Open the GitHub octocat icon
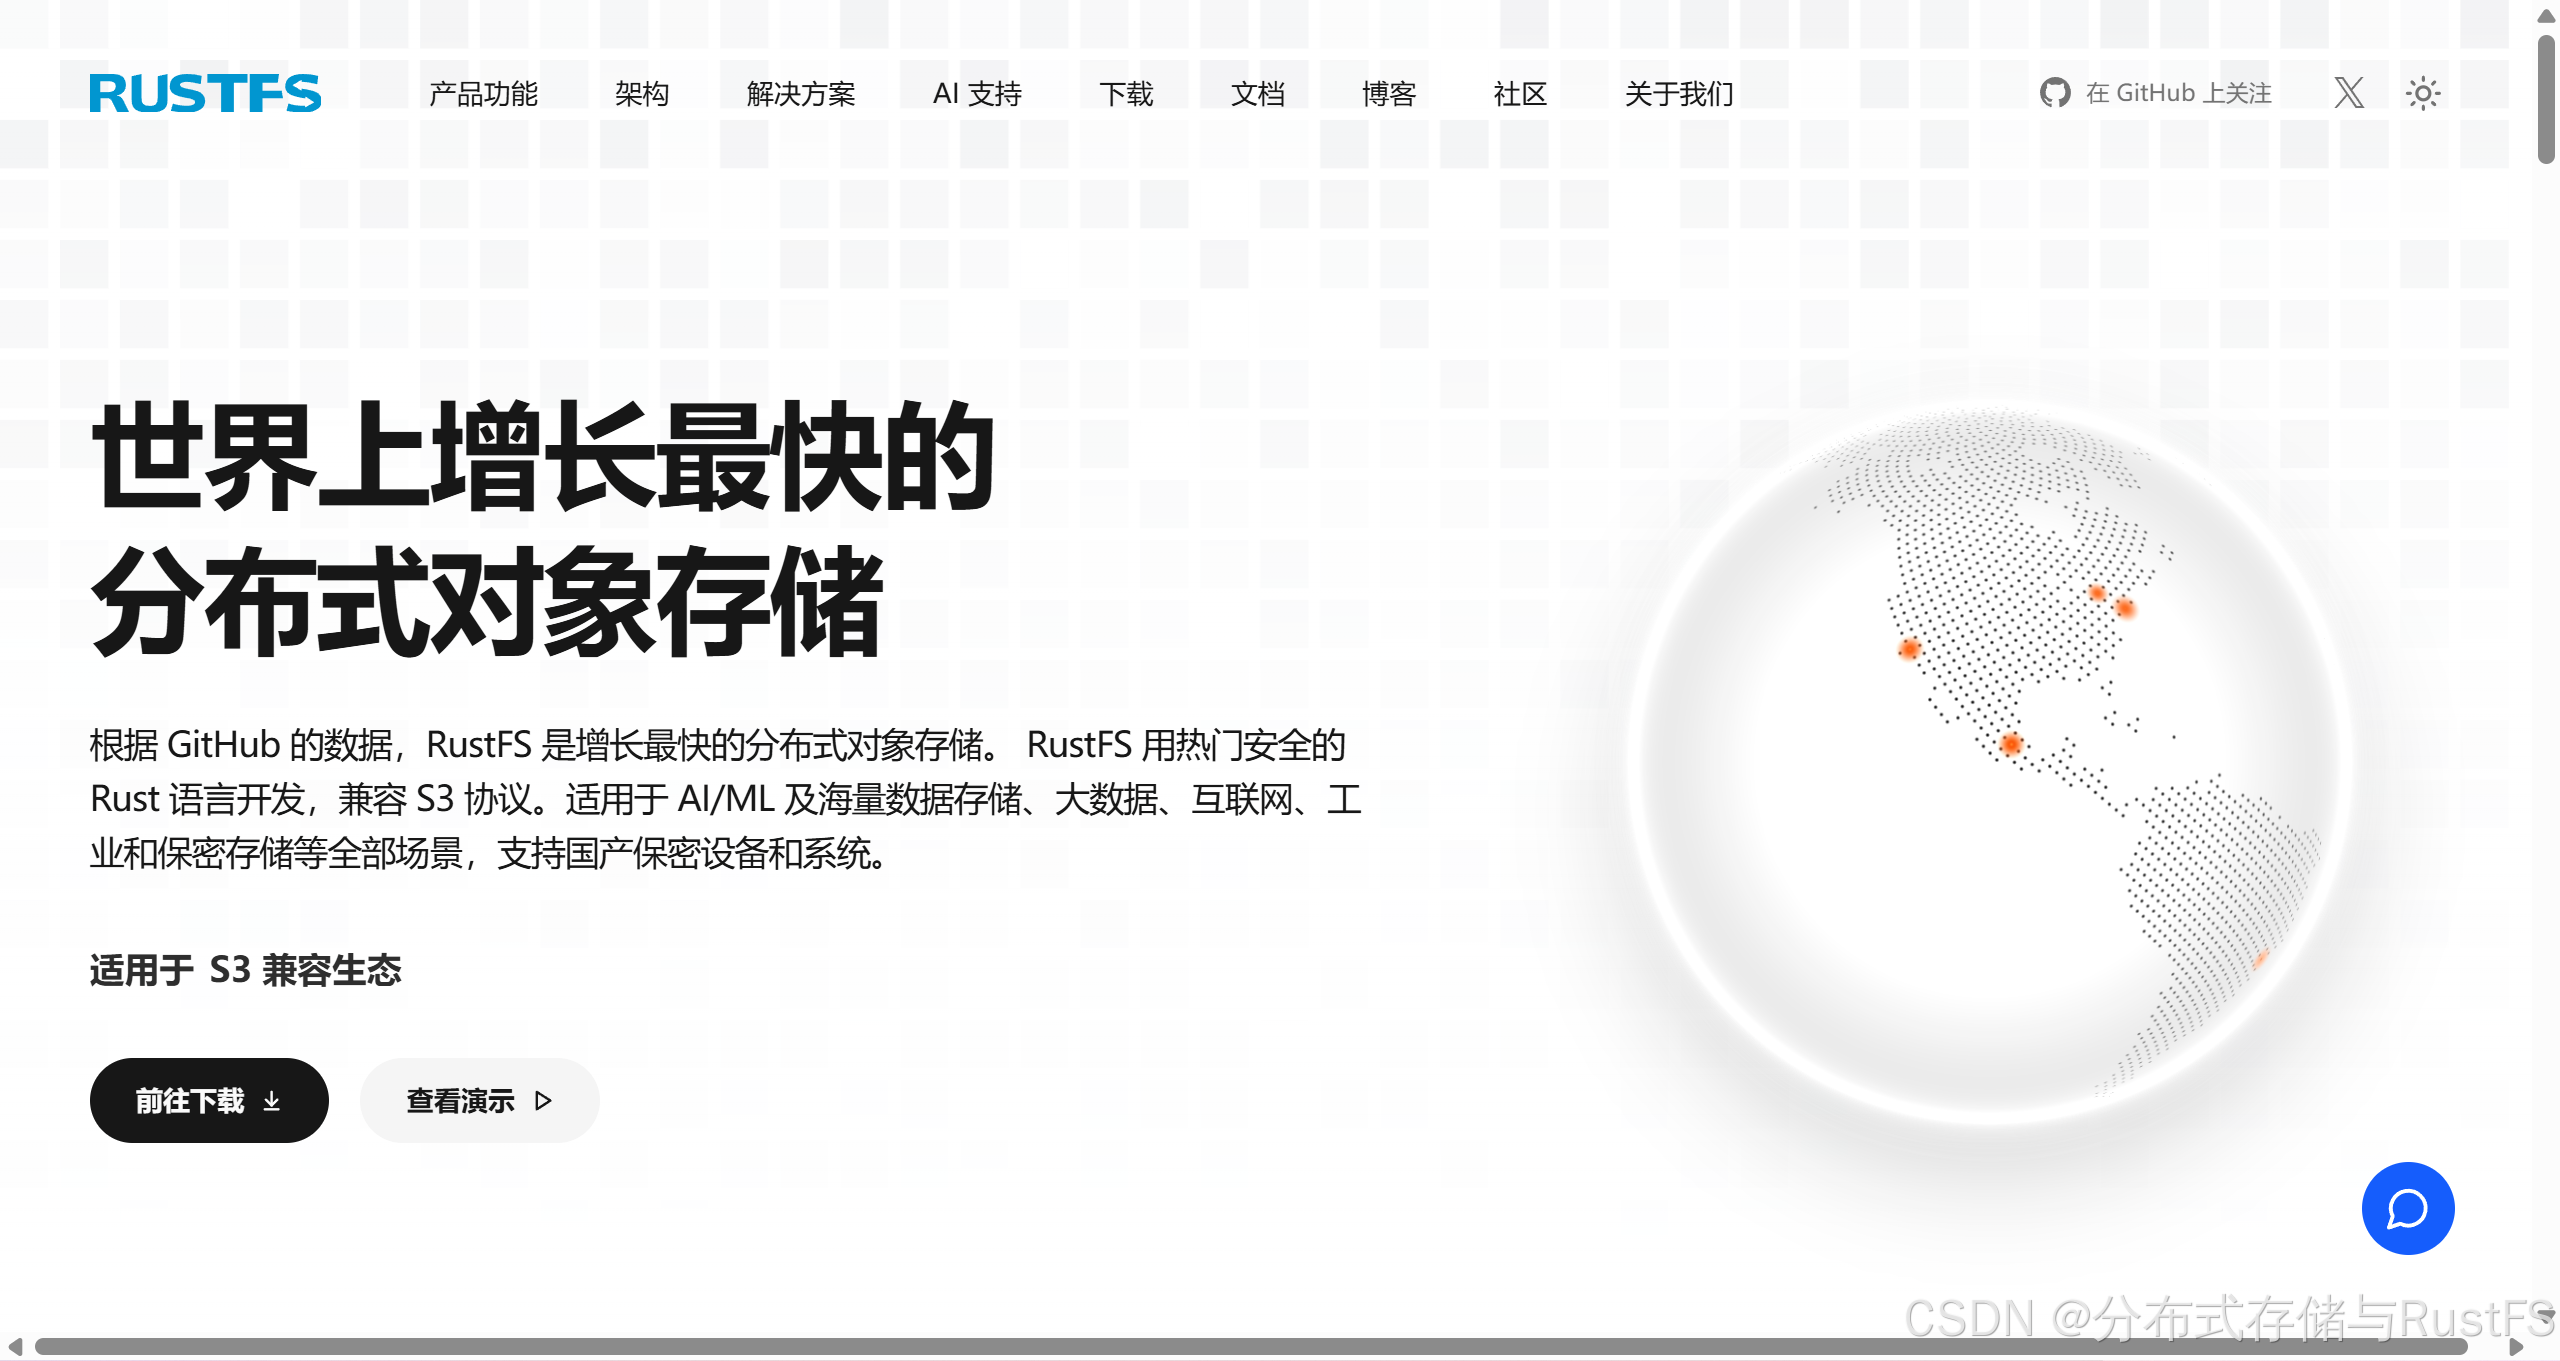The image size is (2560, 1361). [2054, 93]
